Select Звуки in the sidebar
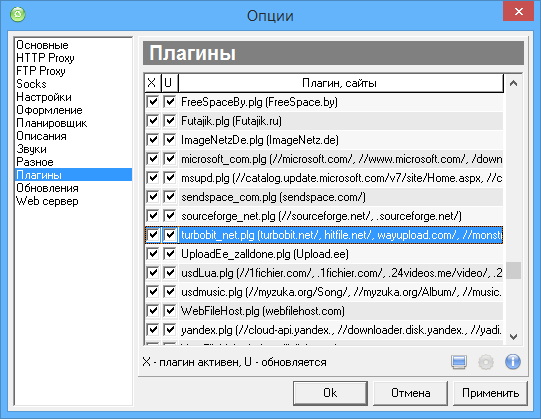 (x=31, y=149)
